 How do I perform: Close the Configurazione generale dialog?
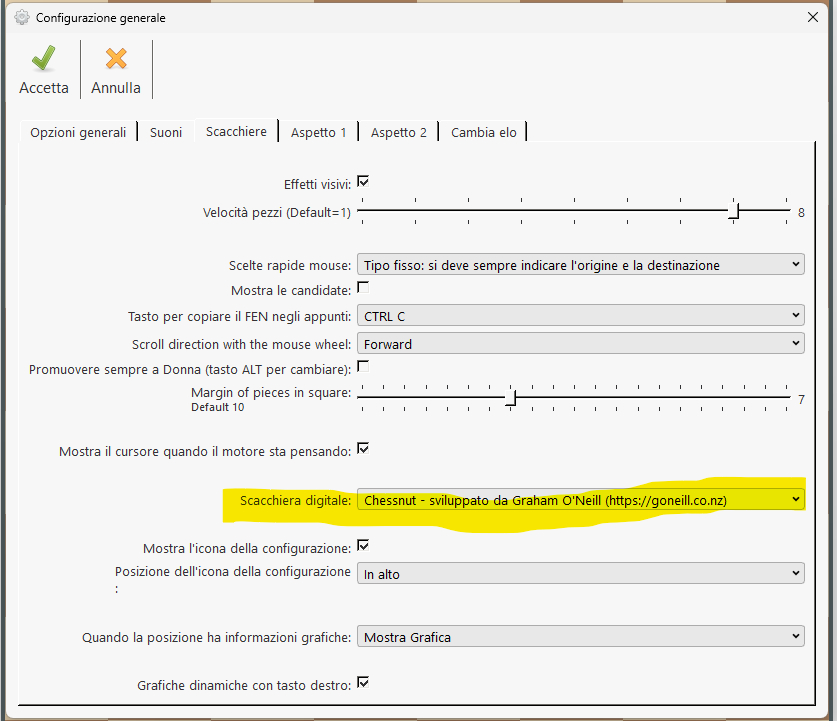pos(812,17)
